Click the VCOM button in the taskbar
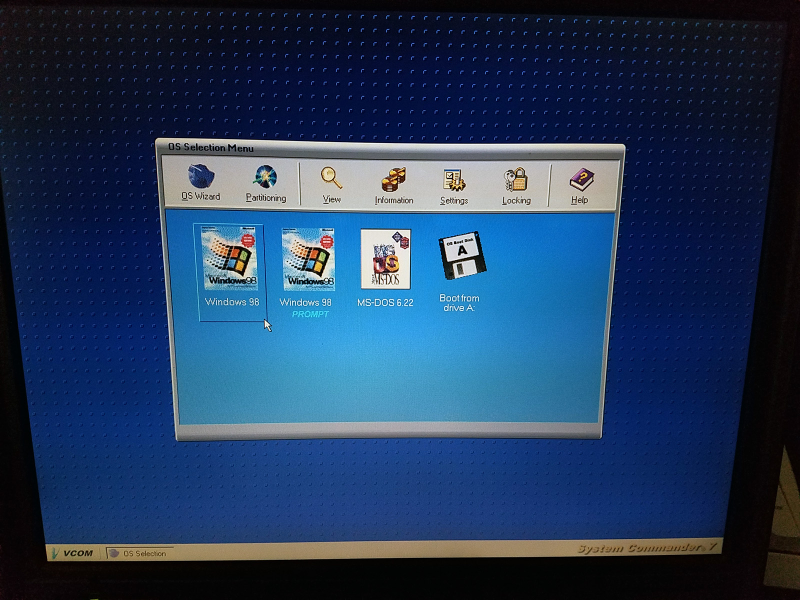The height and width of the screenshot is (600, 800). coord(73,553)
